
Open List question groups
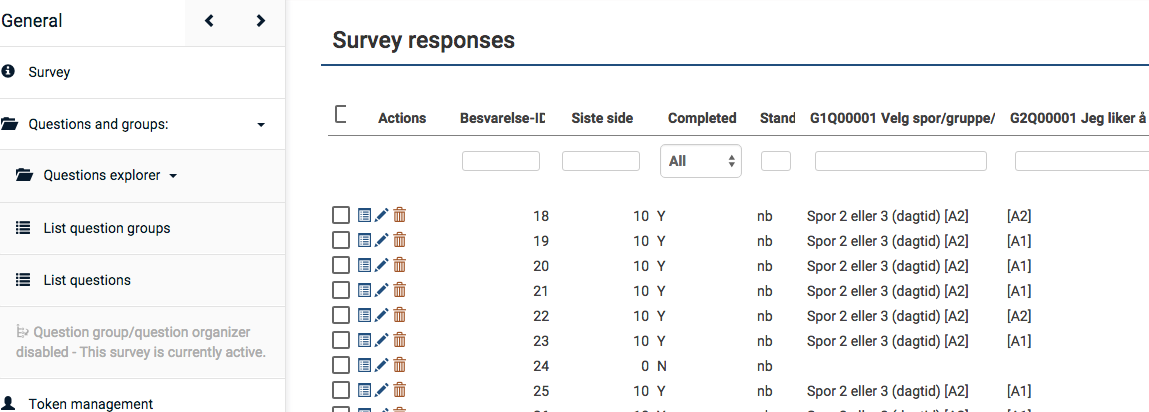(106, 228)
